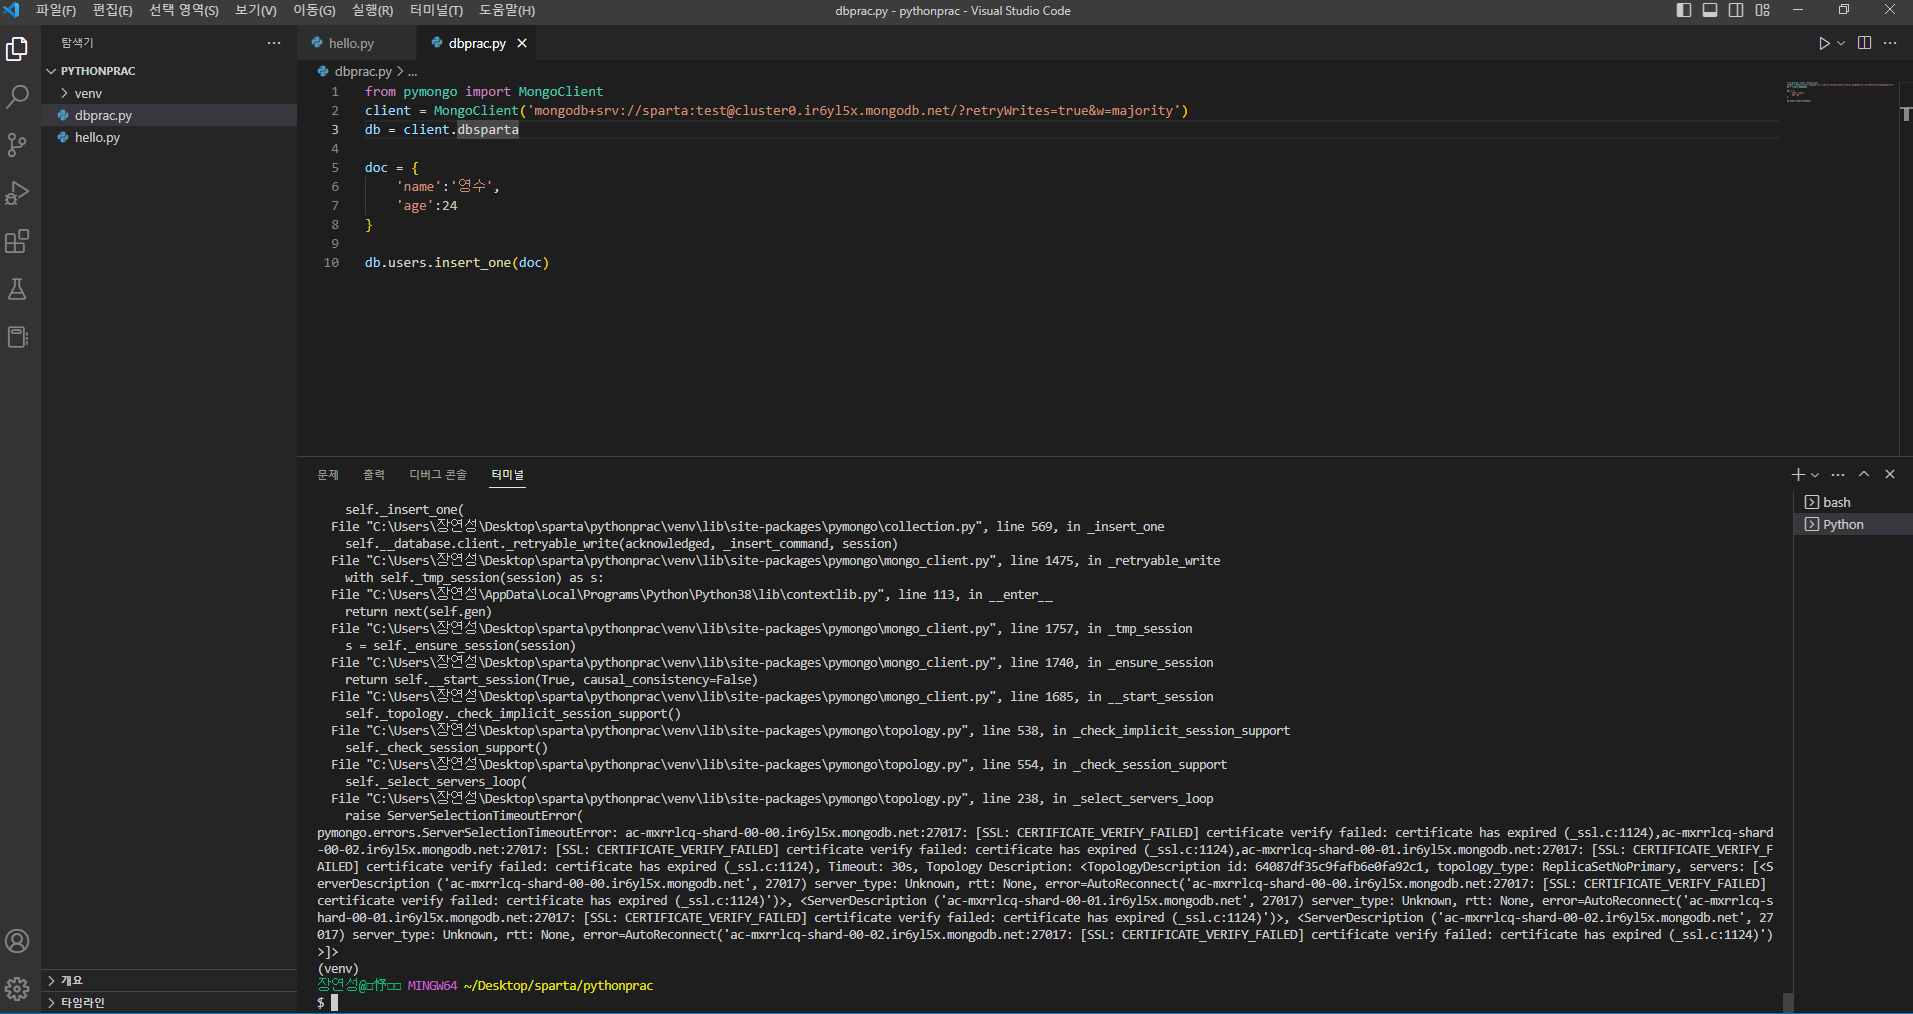Toggle primary sidebar layout button
Image resolution: width=1913 pixels, height=1014 pixels.
tap(1684, 10)
